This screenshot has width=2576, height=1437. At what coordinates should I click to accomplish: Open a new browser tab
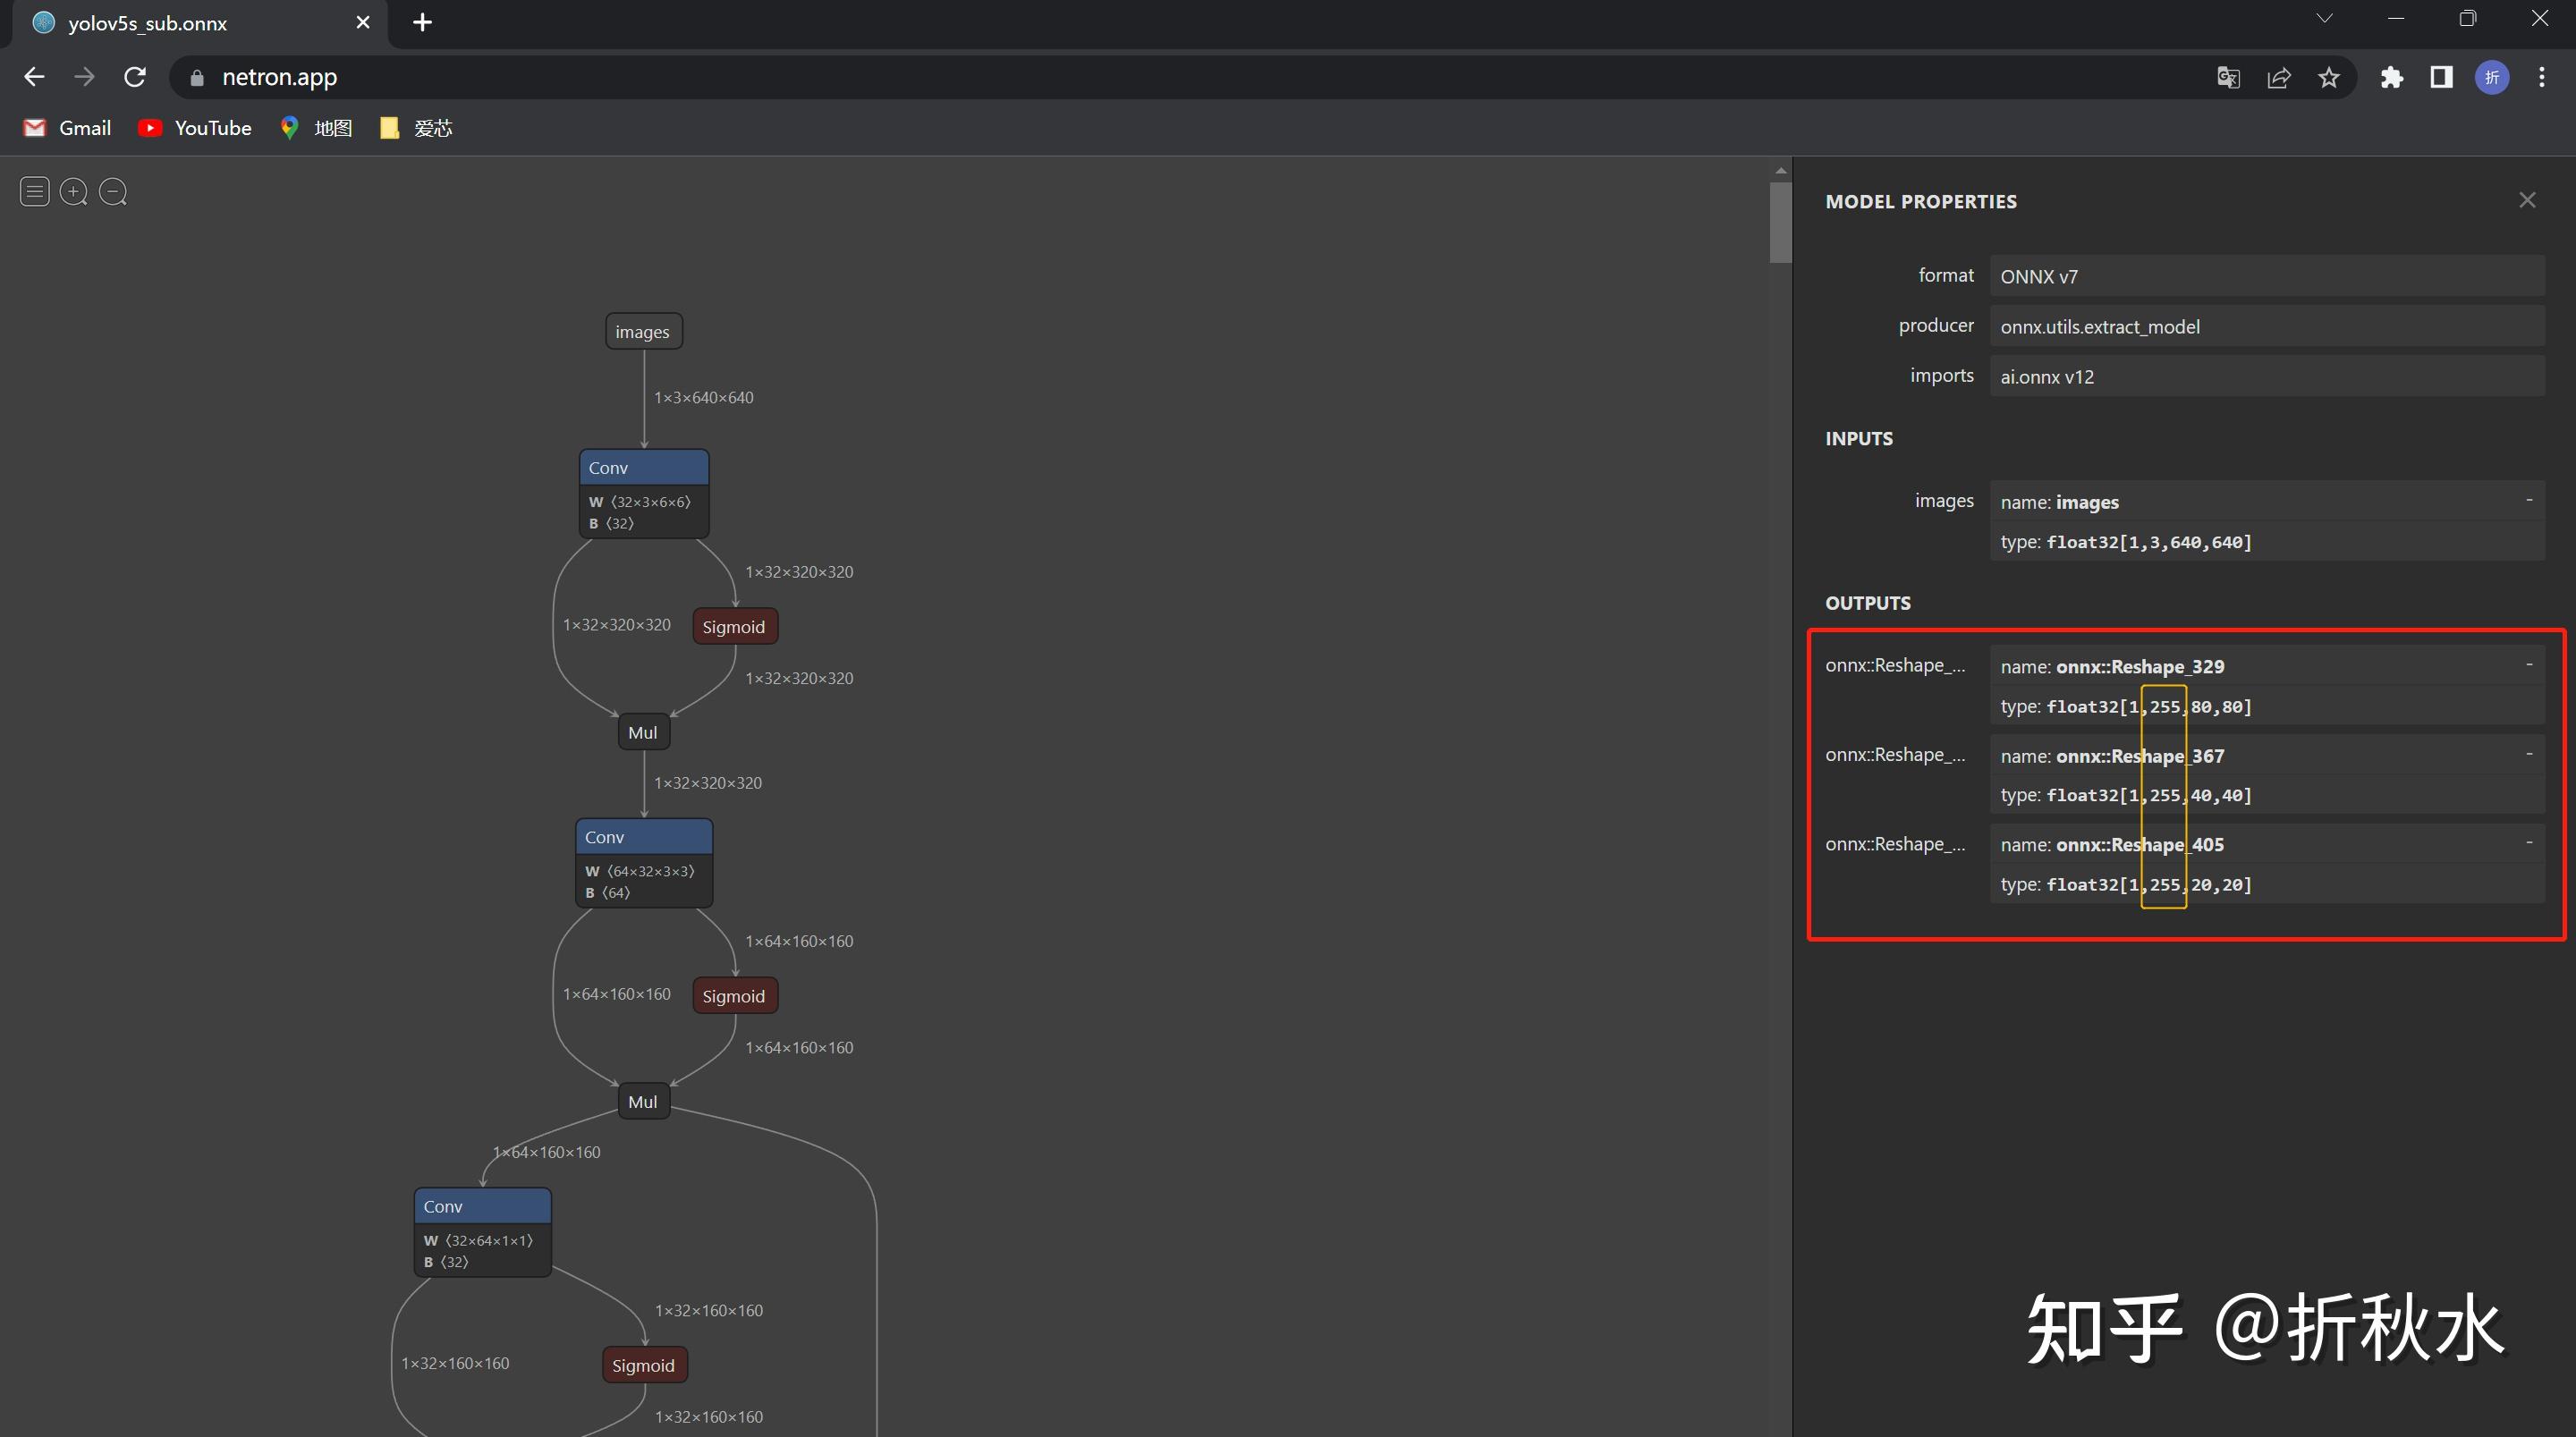click(422, 22)
